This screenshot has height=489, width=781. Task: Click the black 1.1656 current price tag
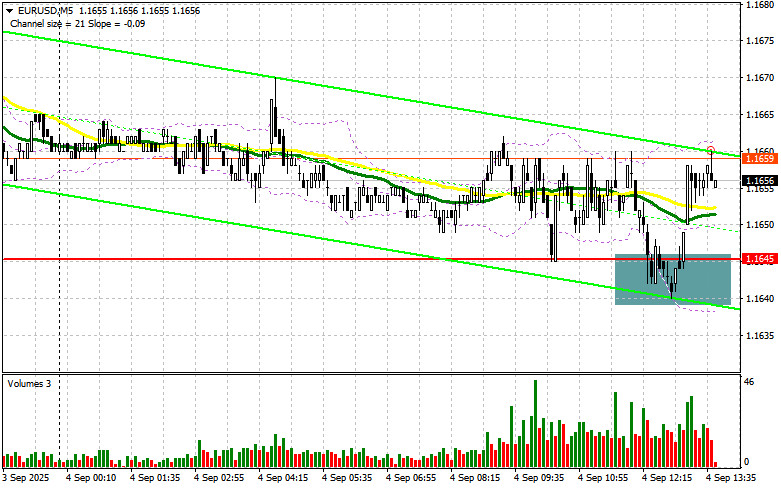click(760, 180)
